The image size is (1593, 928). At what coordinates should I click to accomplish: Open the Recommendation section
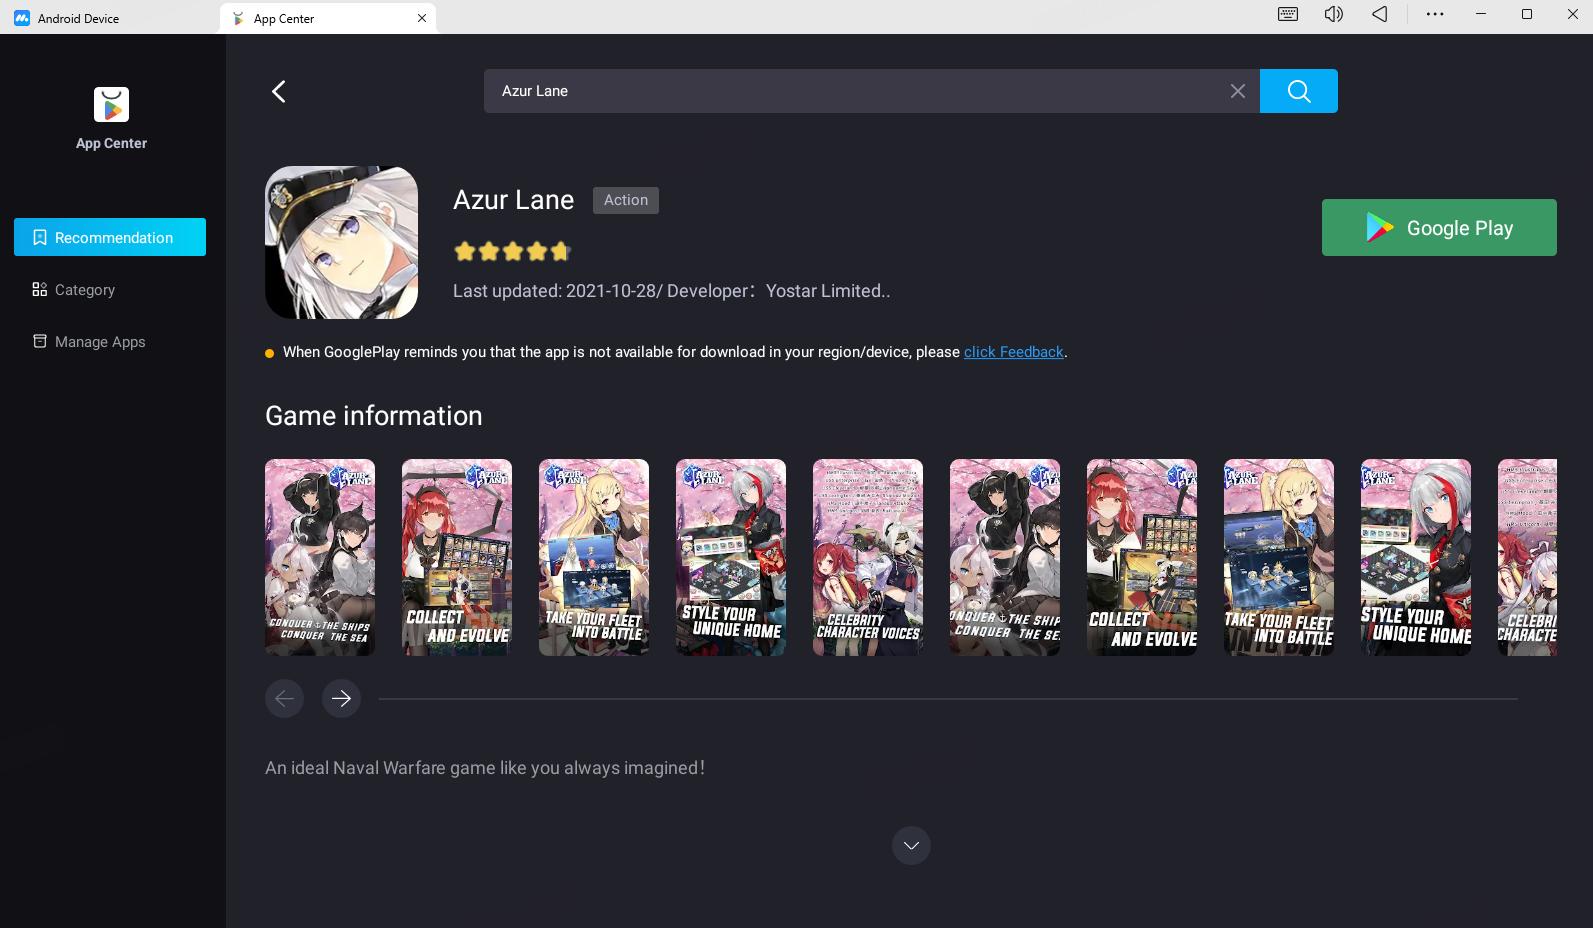click(110, 237)
